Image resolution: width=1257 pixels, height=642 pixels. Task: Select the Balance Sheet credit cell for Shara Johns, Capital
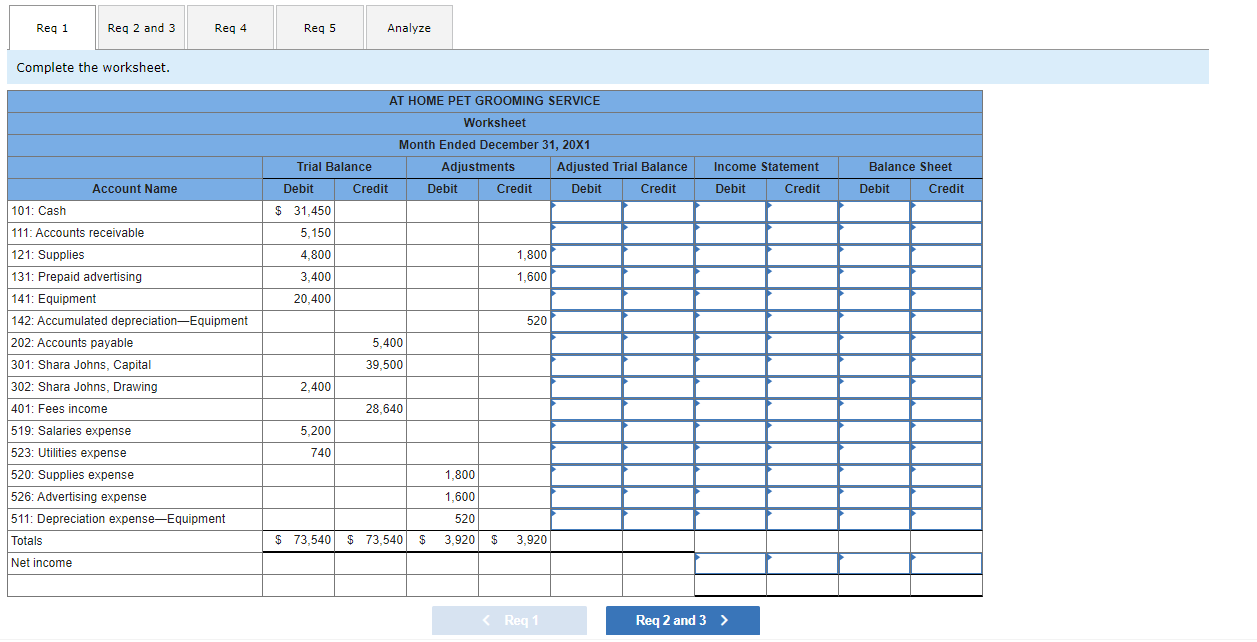tap(946, 364)
